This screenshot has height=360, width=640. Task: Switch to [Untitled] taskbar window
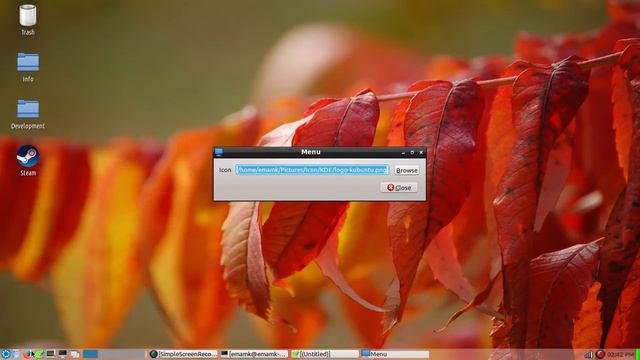pos(325,354)
